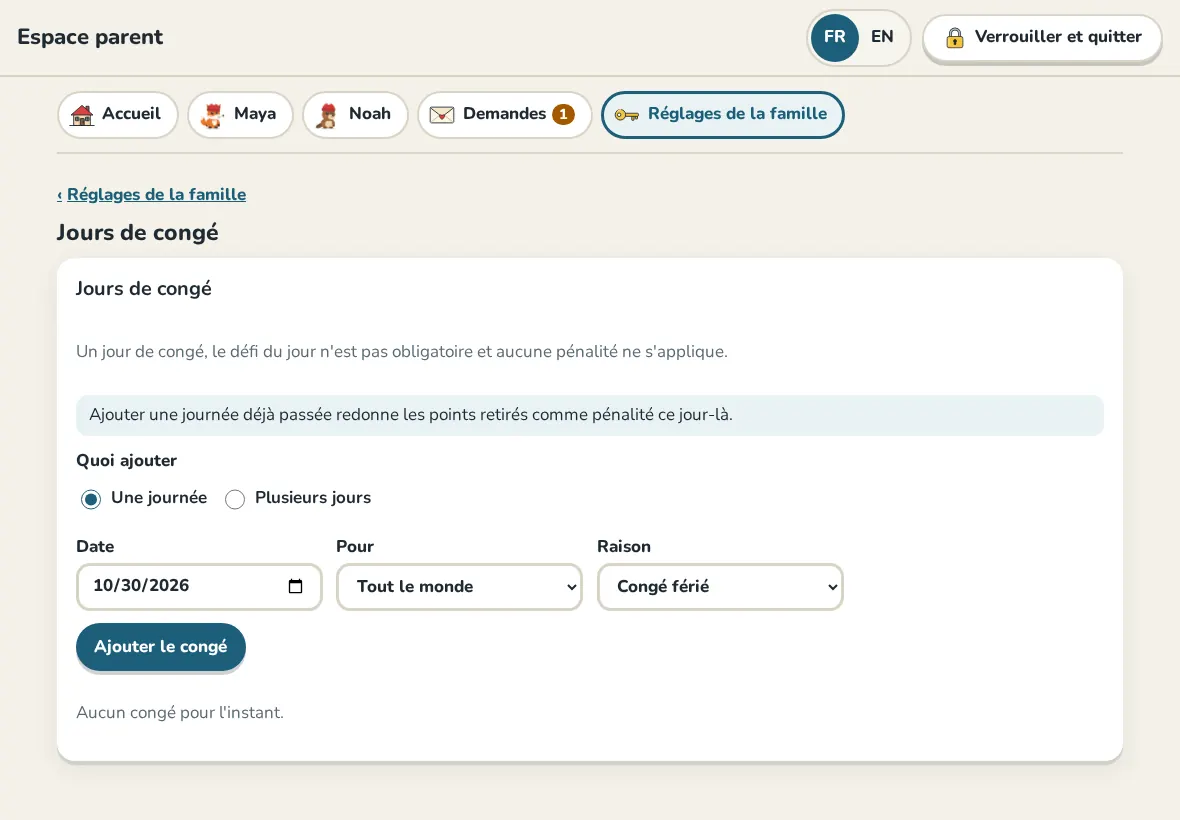1180x820 pixels.
Task: Click Maya's fox avatar icon
Action: click(213, 115)
